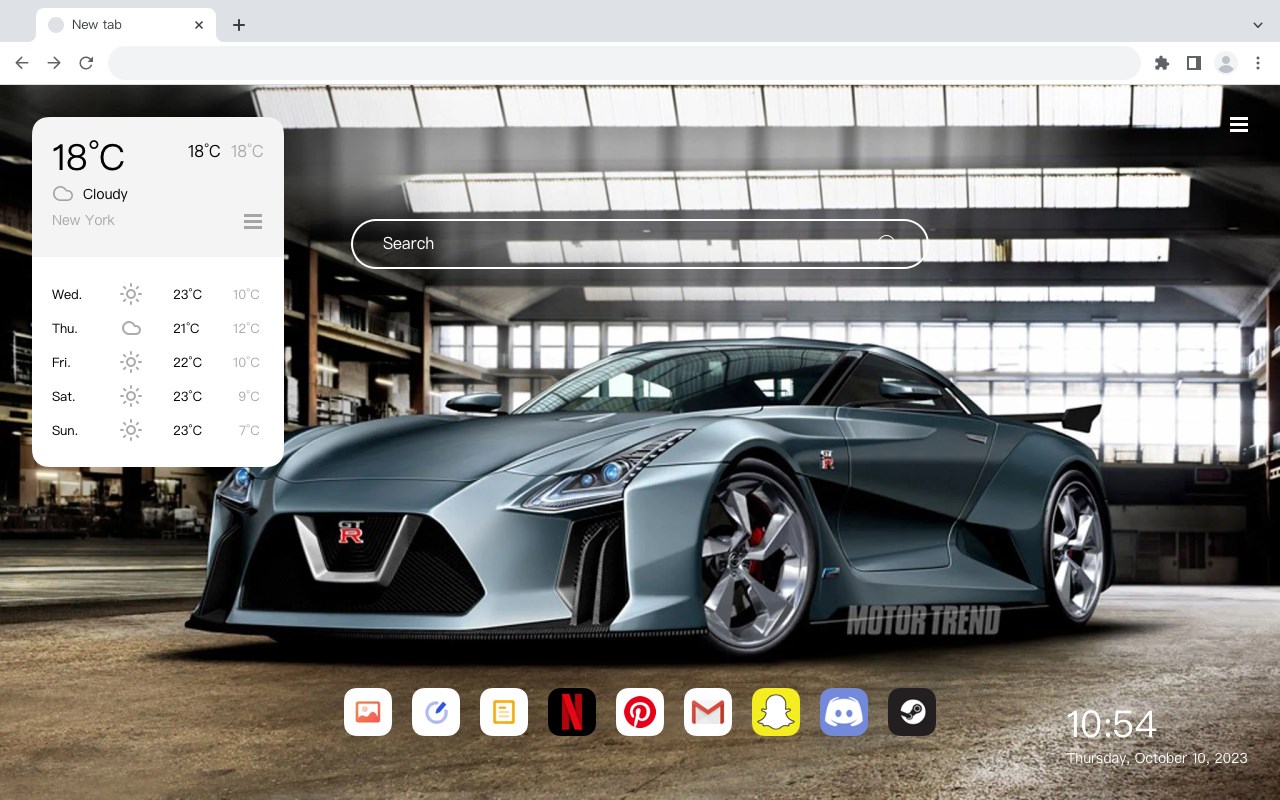The image size is (1280, 800).
Task: Toggle the Chrome side panel
Action: (1193, 63)
